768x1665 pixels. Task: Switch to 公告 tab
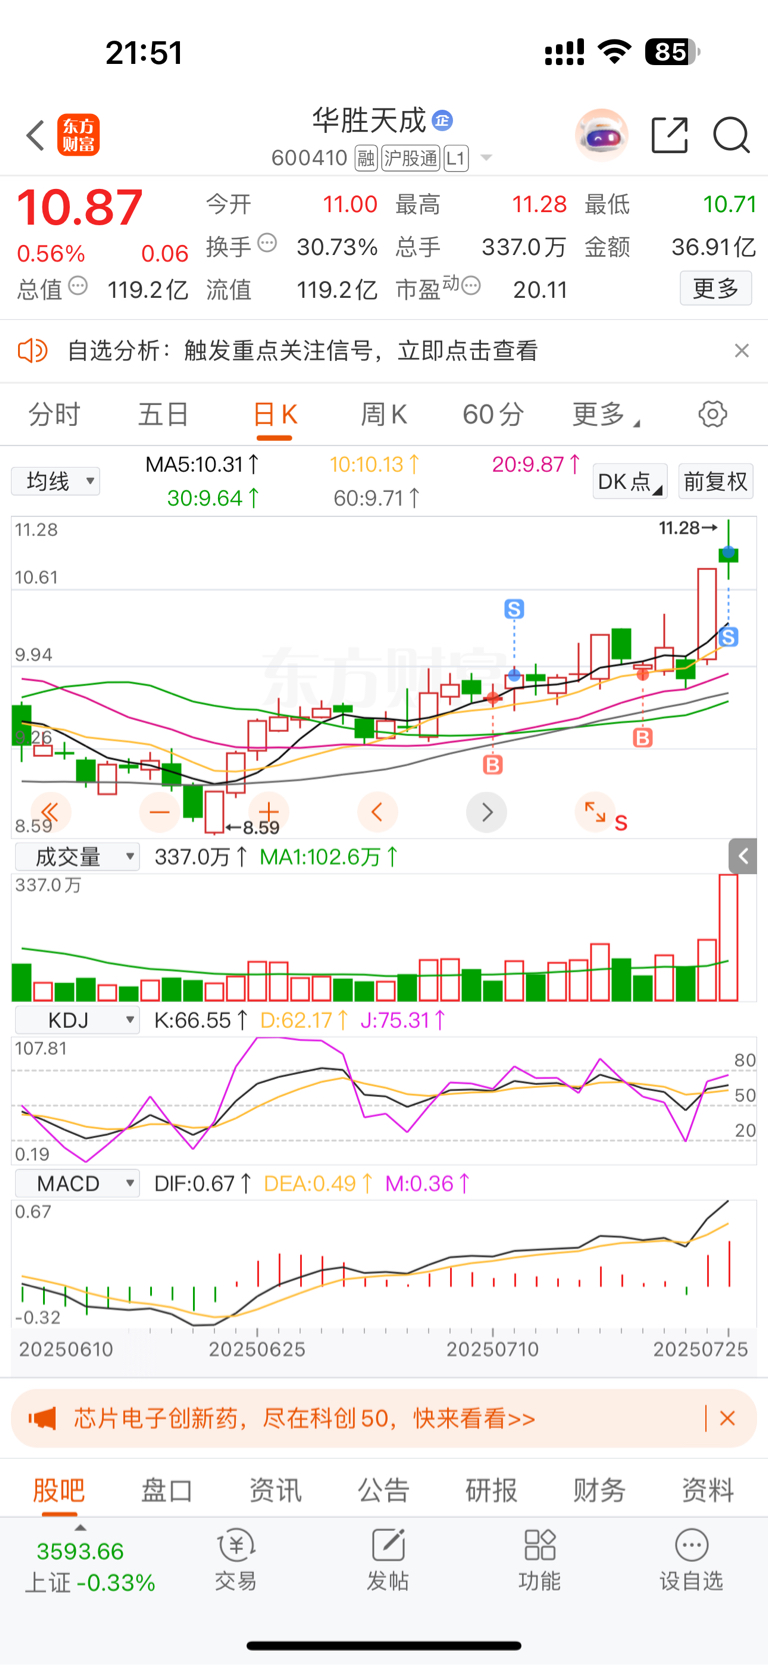coord(384,1490)
